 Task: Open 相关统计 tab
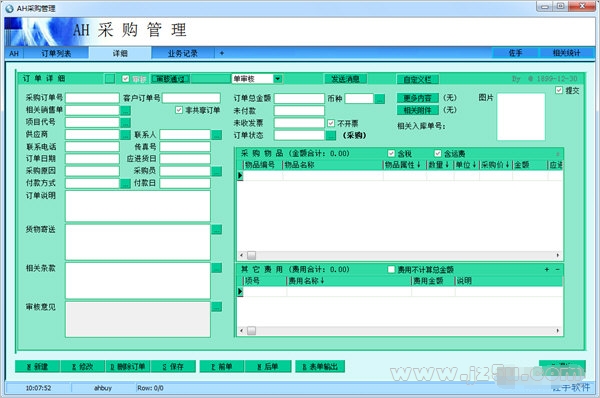click(567, 53)
